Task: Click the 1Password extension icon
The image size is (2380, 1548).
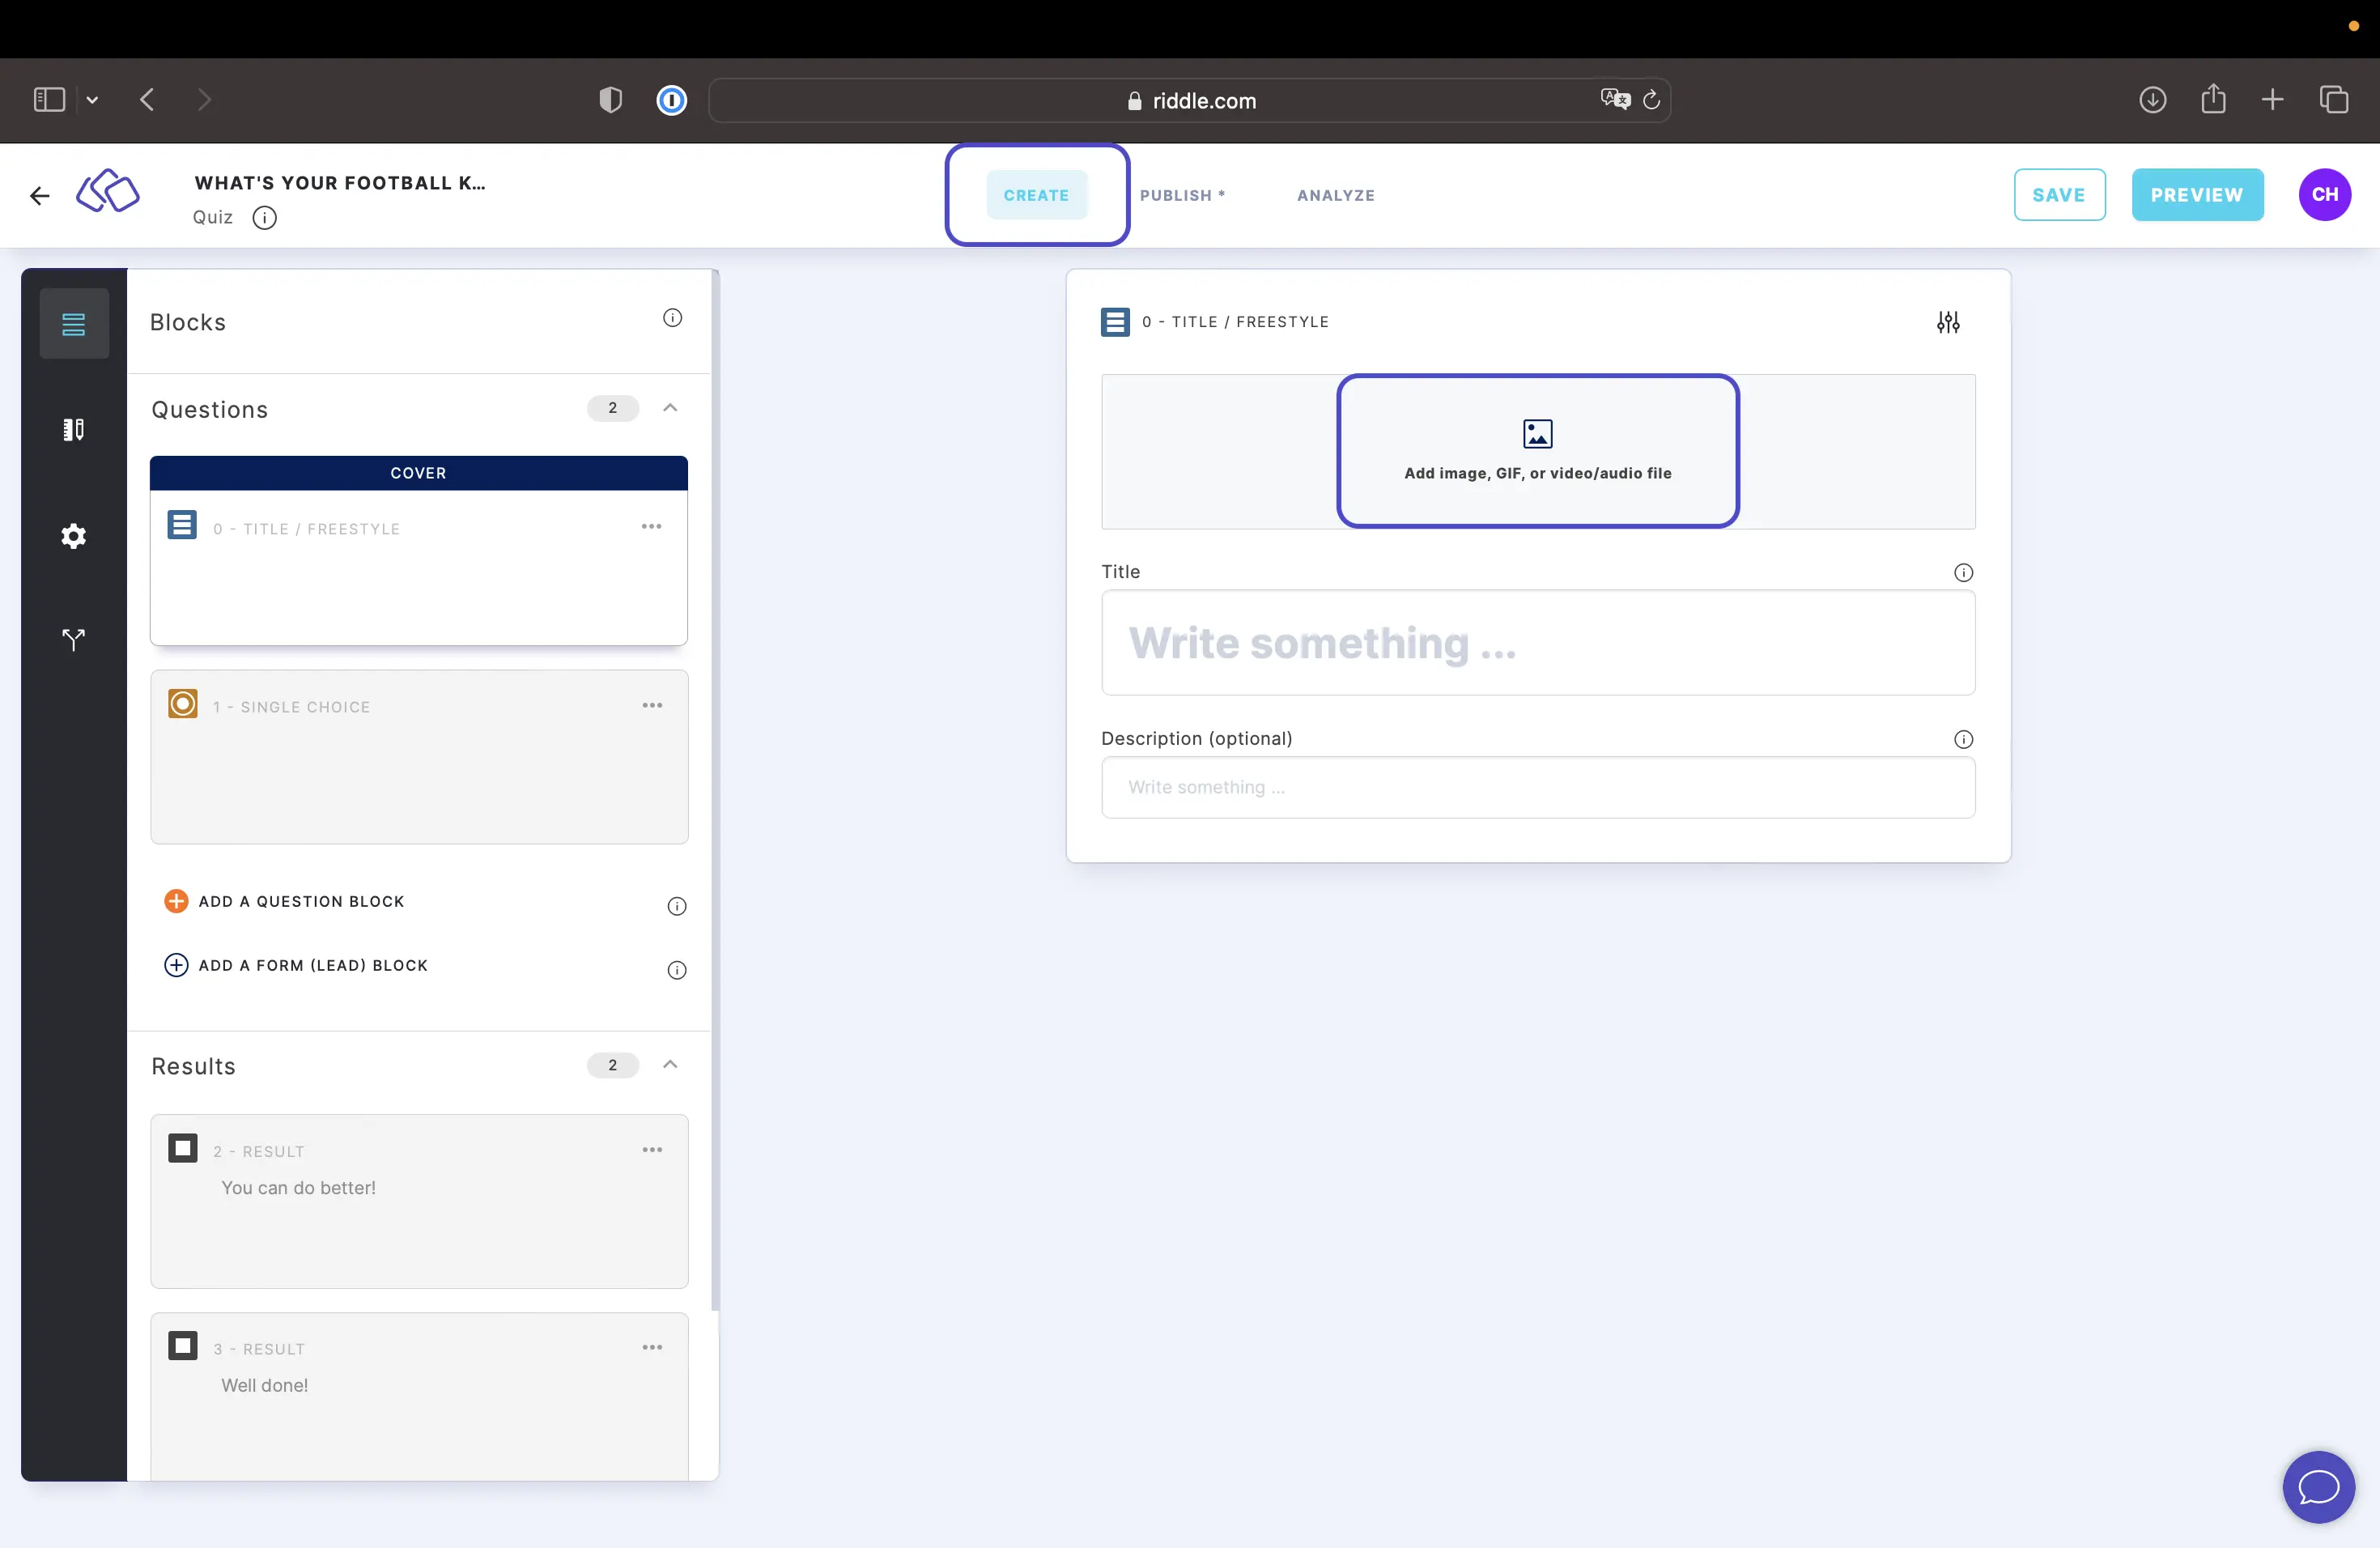Action: [x=672, y=100]
